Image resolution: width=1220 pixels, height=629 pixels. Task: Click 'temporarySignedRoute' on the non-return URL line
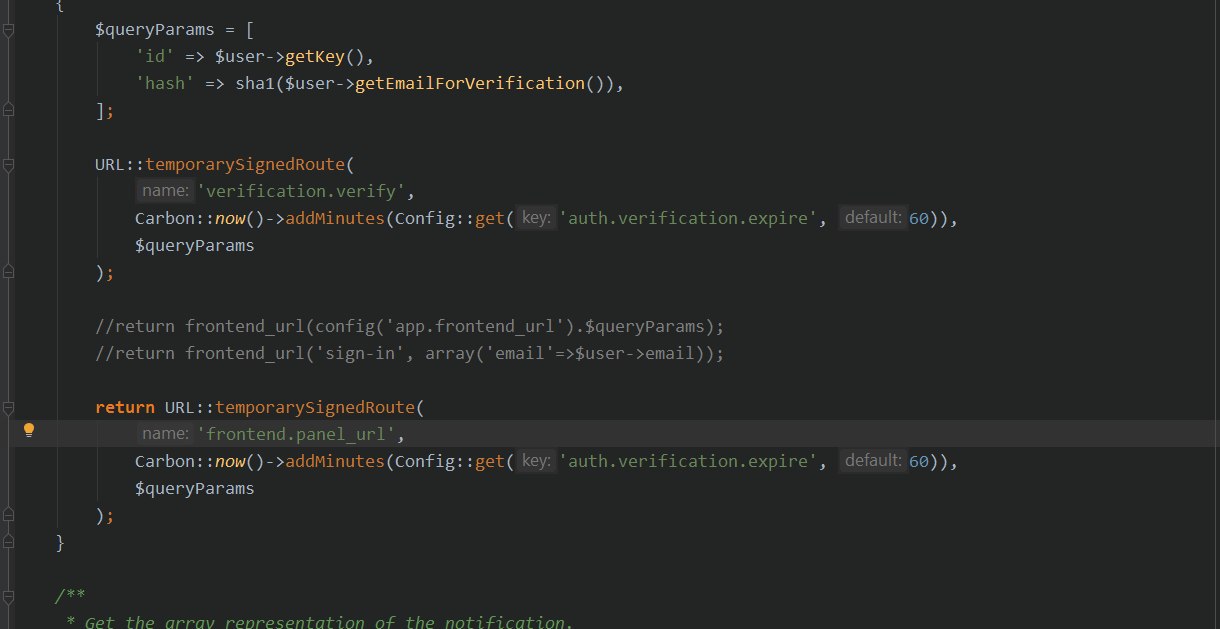point(245,165)
